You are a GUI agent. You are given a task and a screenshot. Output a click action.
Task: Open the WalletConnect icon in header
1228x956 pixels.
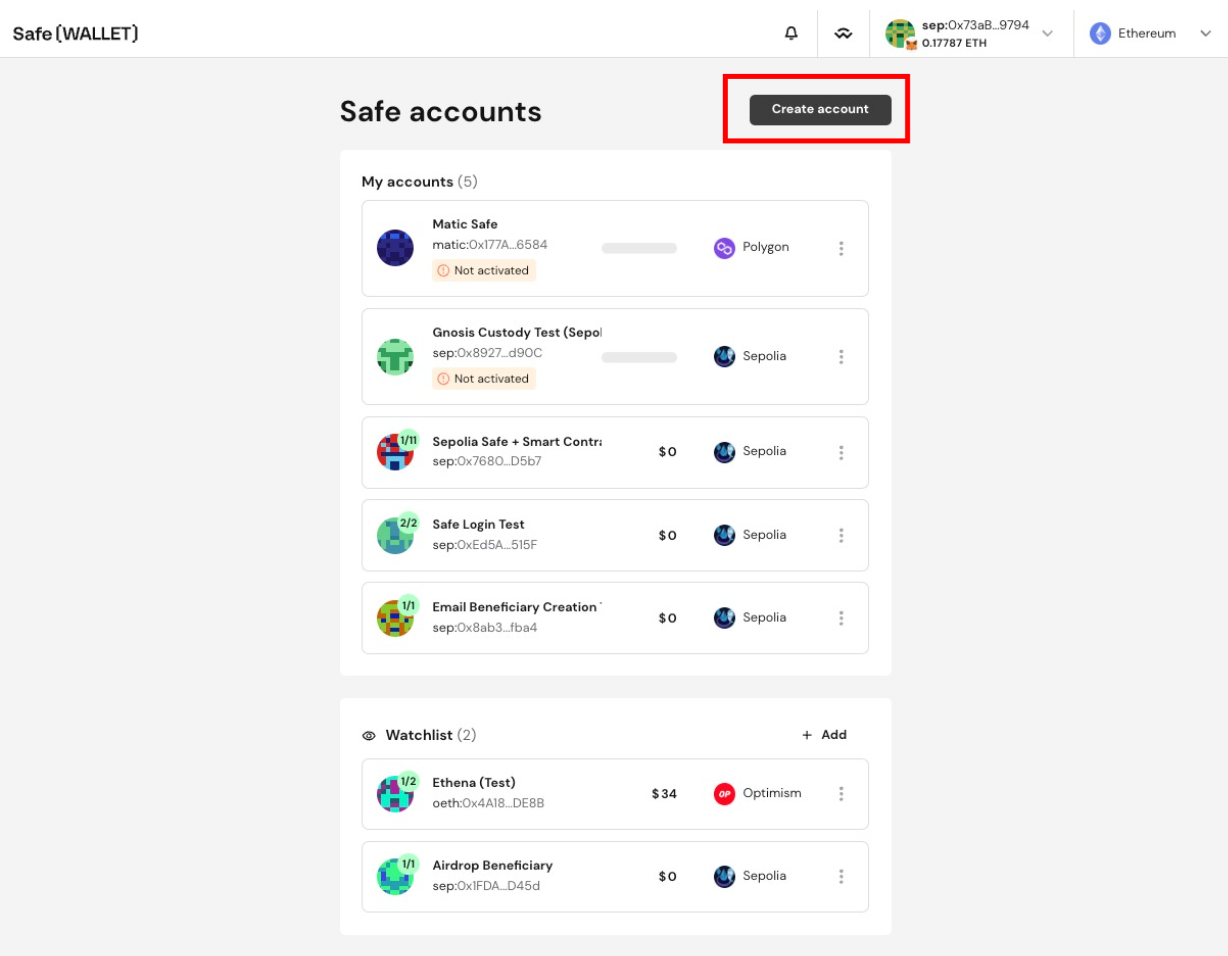click(844, 33)
